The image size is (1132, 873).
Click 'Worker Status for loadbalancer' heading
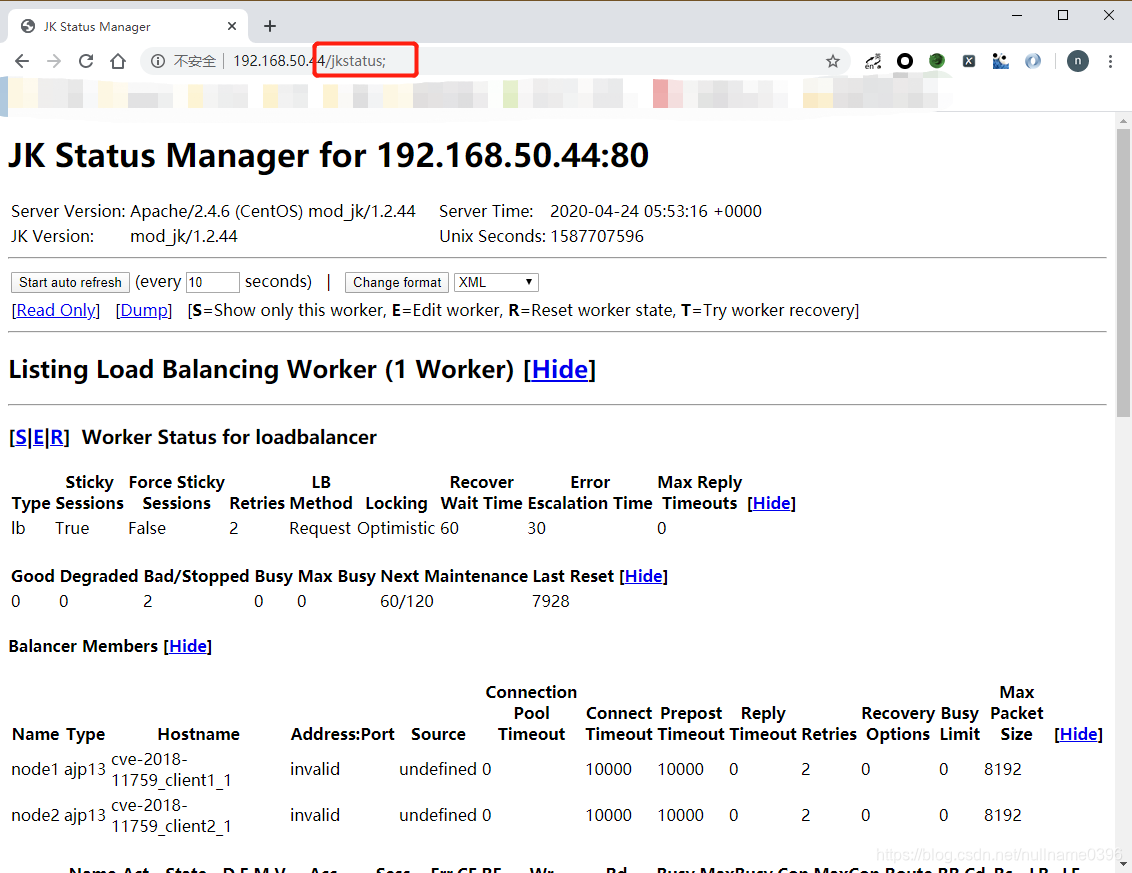(229, 438)
